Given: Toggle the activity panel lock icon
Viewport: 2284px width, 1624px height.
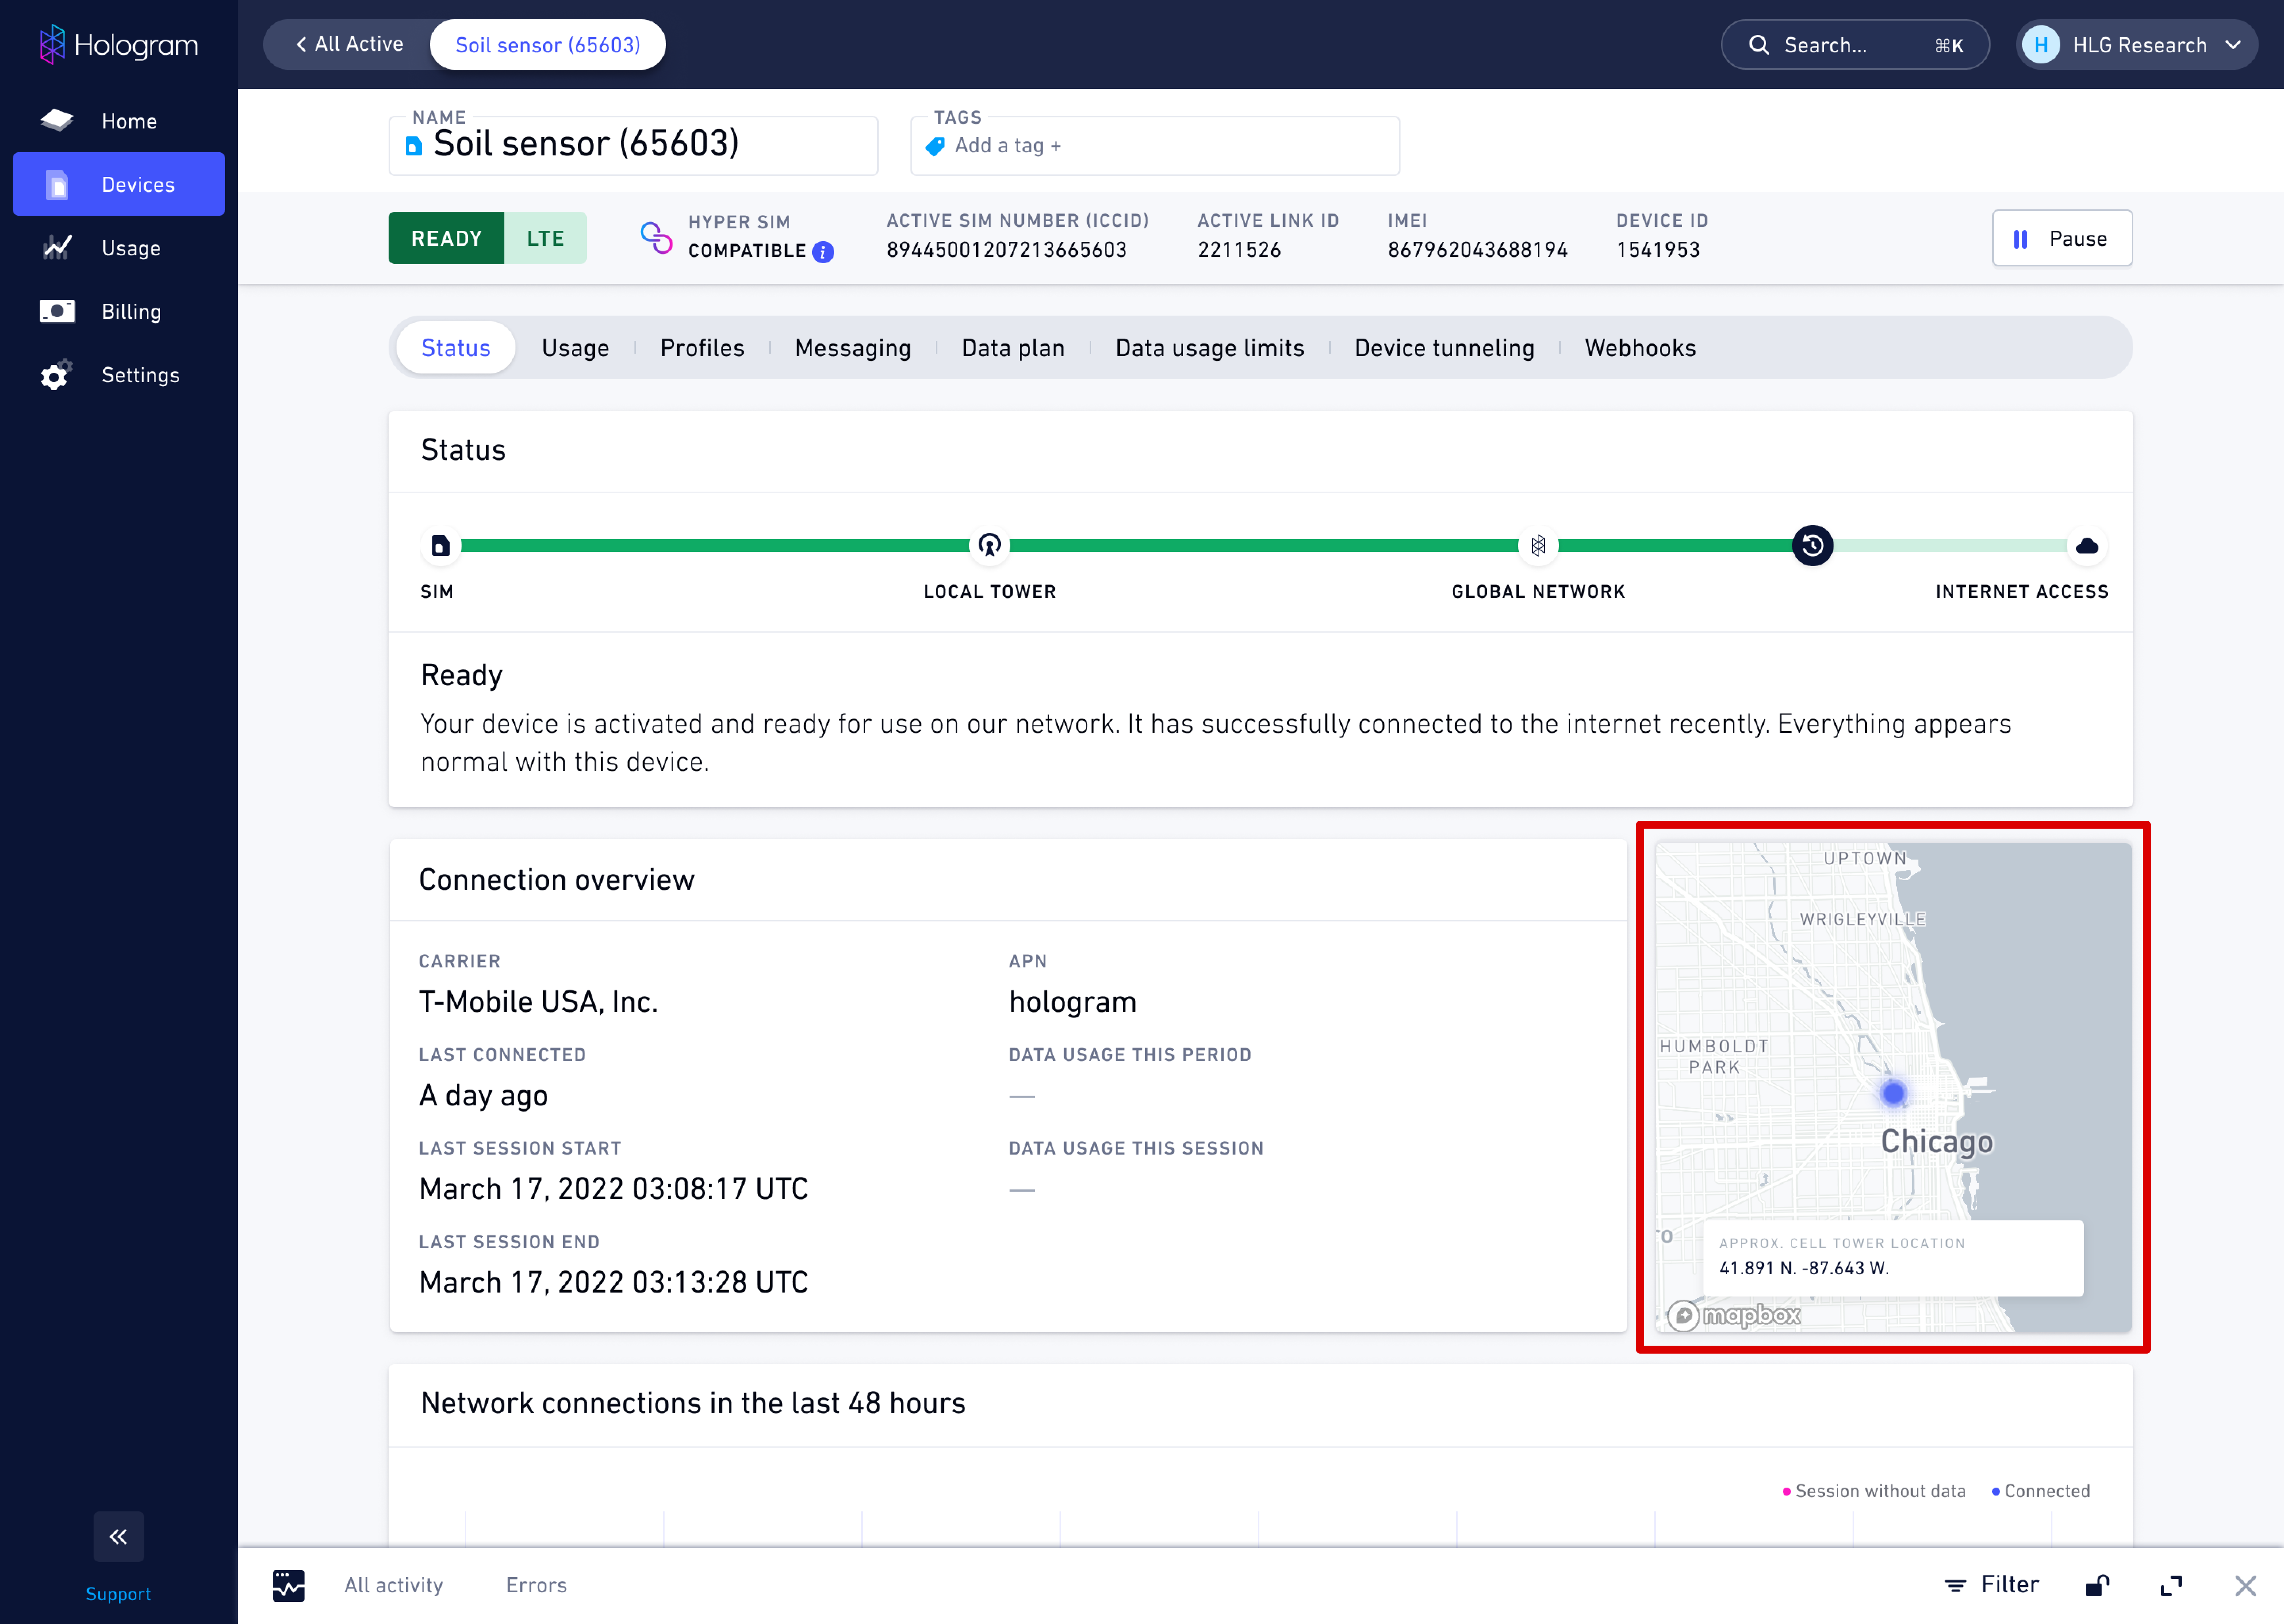Looking at the screenshot, I should pyautogui.click(x=2097, y=1585).
